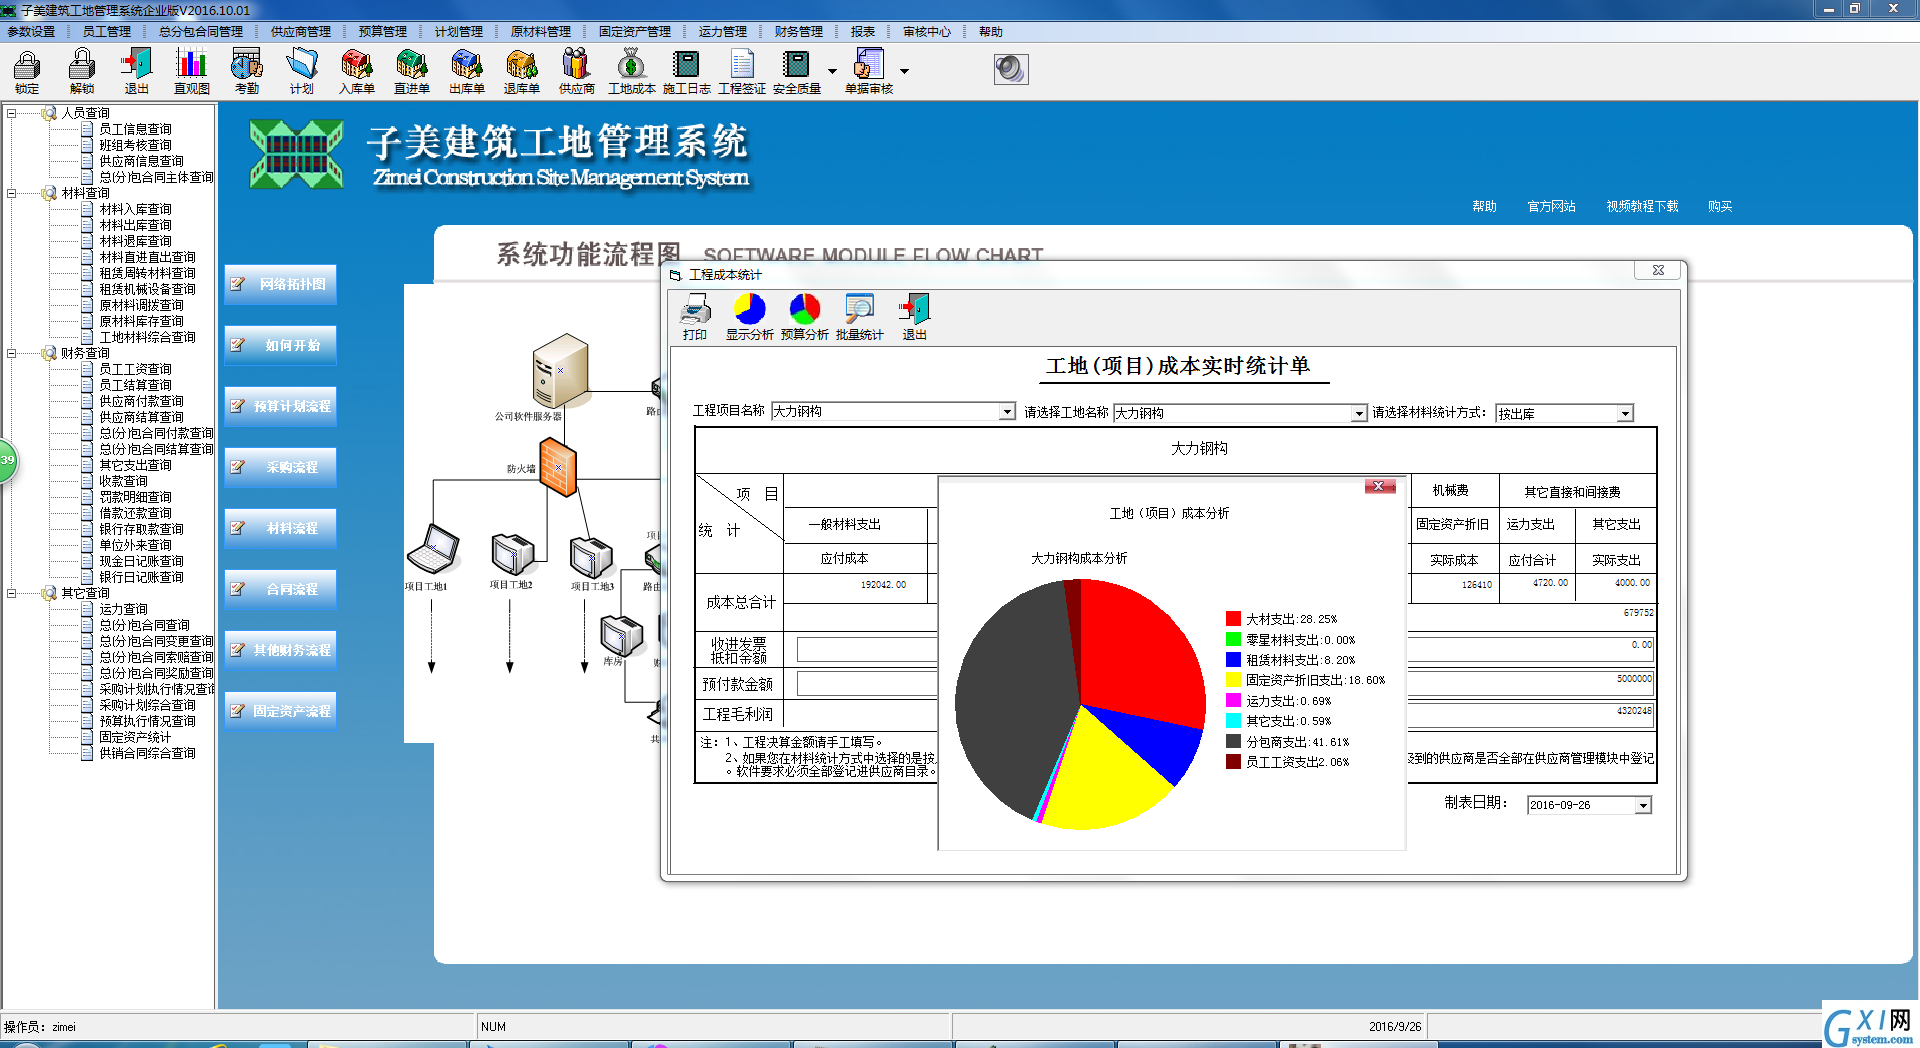Screen dimensions: 1920x1048
Task: Click the red 大材支出 legend swatch
Action: click(1233, 619)
